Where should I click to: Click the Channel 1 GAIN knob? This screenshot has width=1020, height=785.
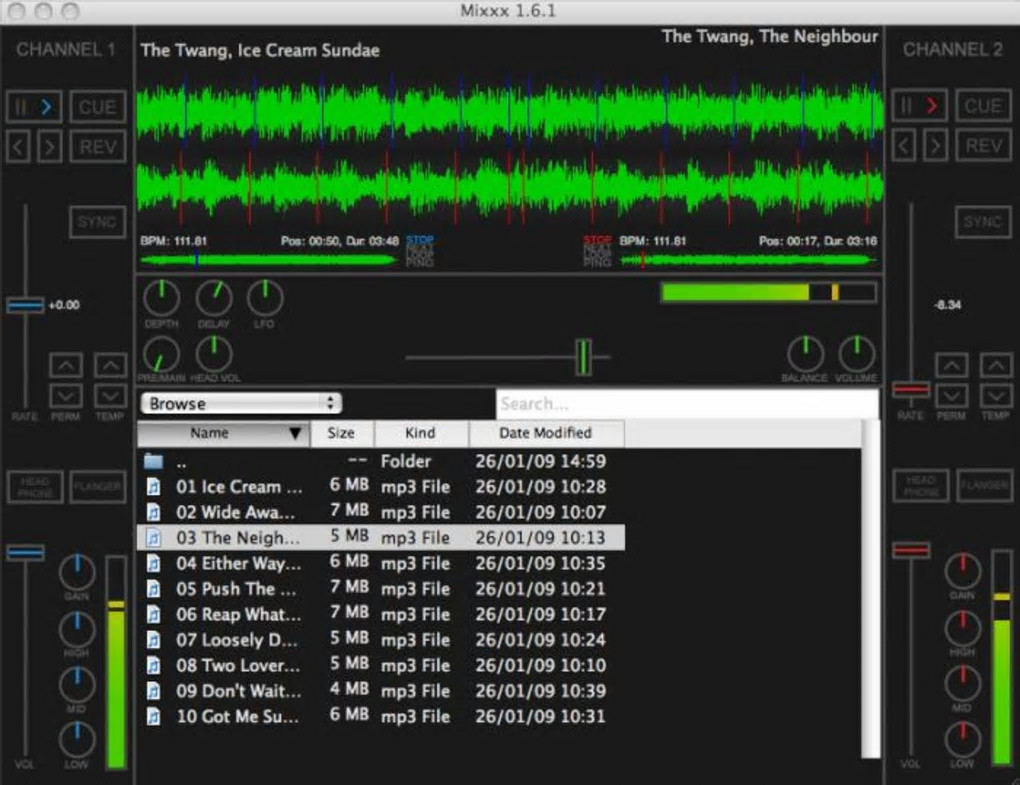[x=77, y=572]
